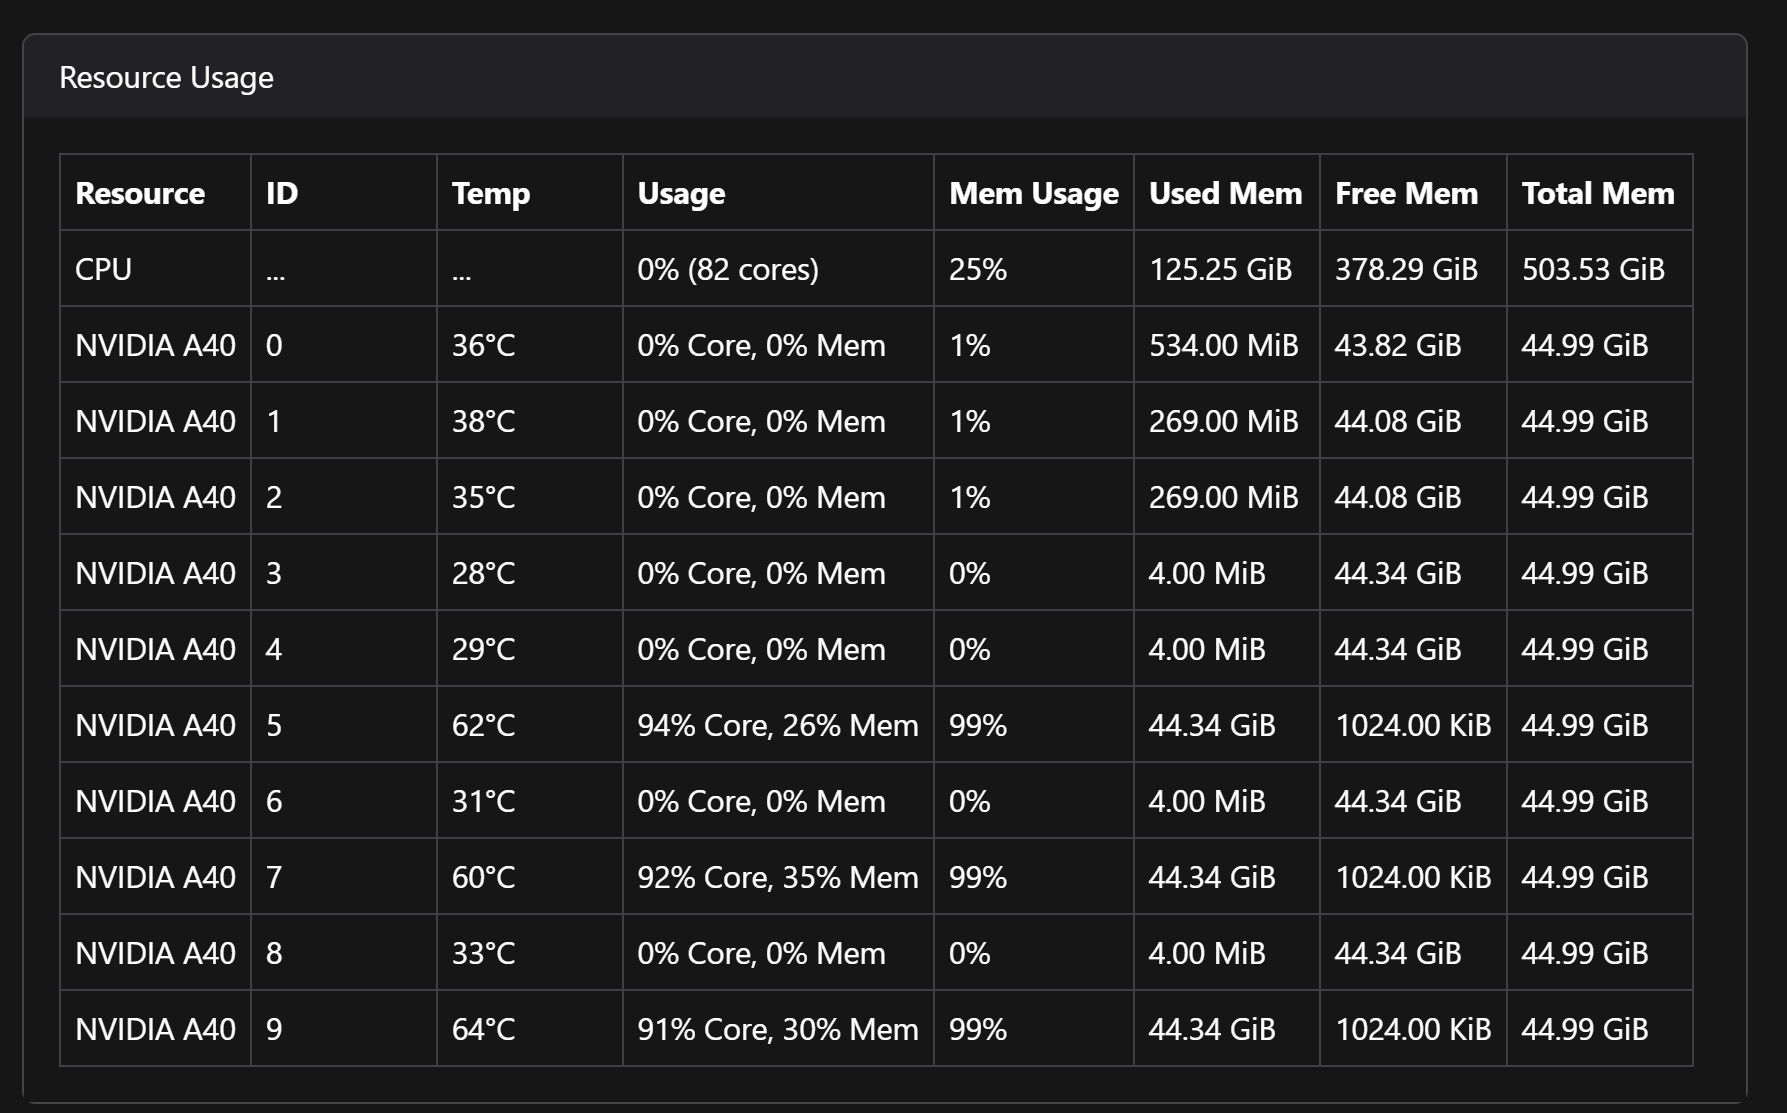
Task: Click the 38°C temperature cell
Action: 483,421
